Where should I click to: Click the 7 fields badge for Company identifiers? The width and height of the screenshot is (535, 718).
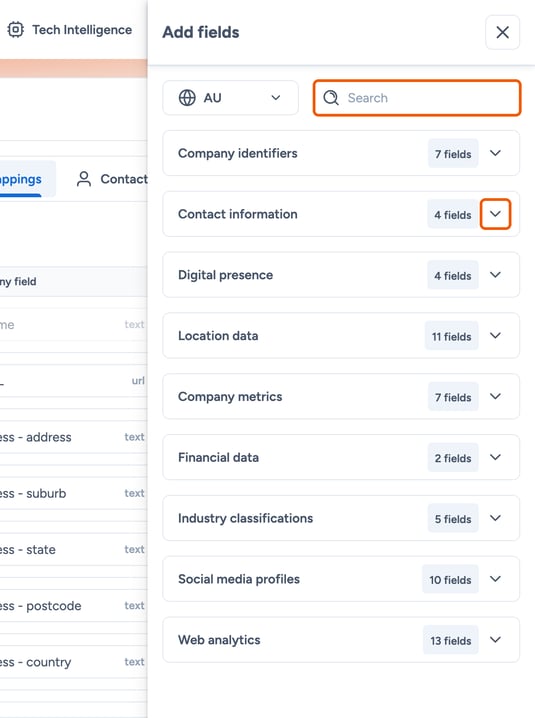pos(453,154)
